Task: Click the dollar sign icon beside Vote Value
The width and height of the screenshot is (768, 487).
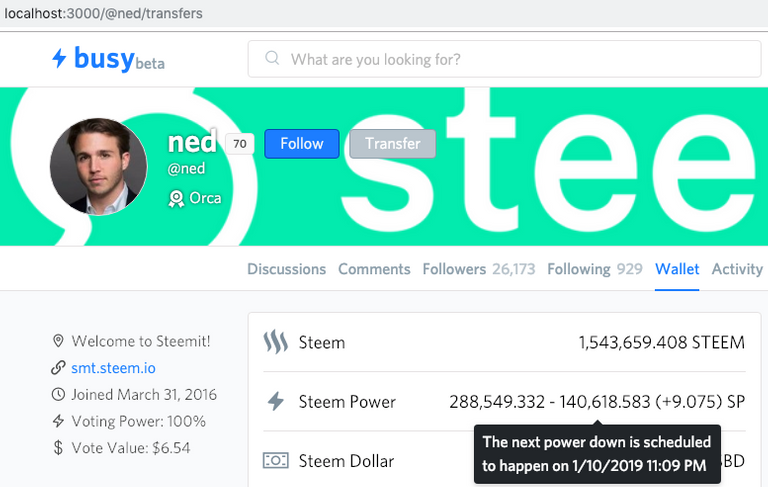Action: 58,448
